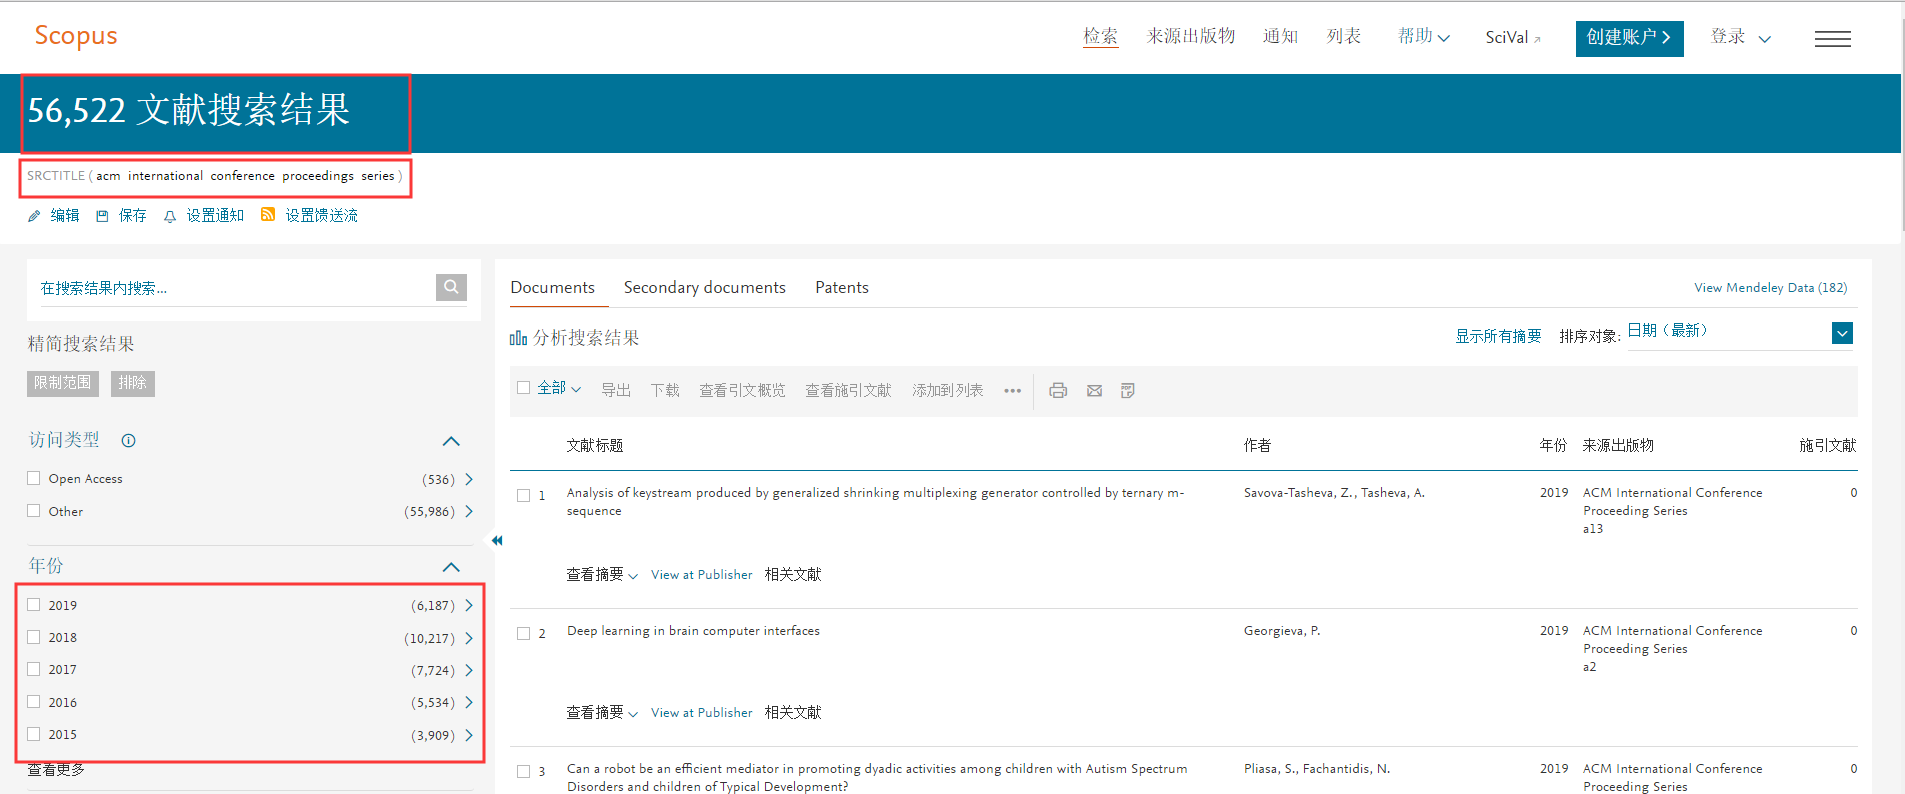
Task: Click the pencil edit icon next to 编辑
Action: (34, 216)
